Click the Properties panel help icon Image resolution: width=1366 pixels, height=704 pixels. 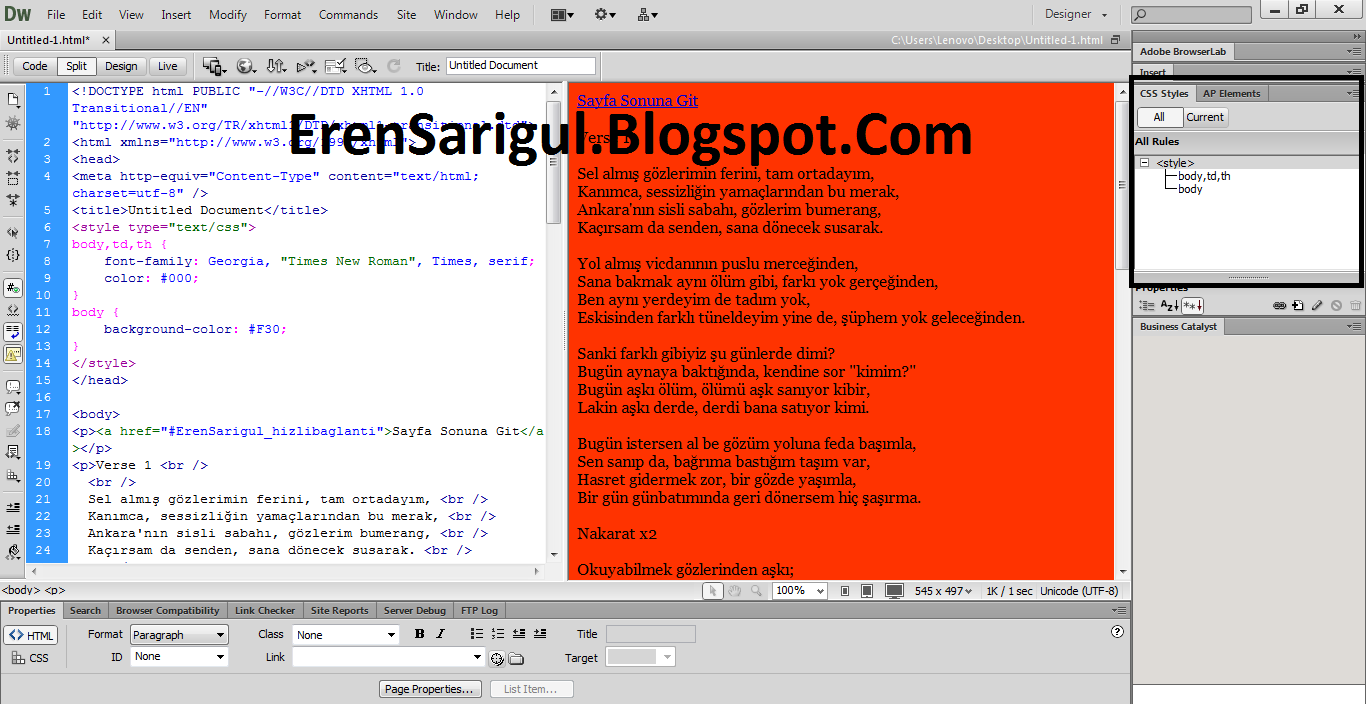[x=1118, y=632]
